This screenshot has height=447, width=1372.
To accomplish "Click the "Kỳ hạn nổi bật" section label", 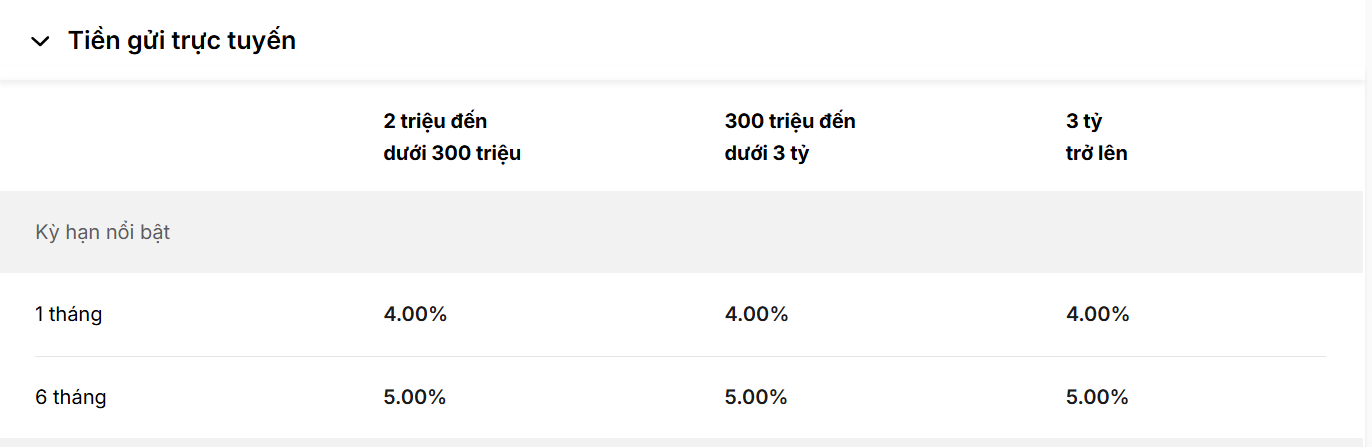I will [x=103, y=232].
